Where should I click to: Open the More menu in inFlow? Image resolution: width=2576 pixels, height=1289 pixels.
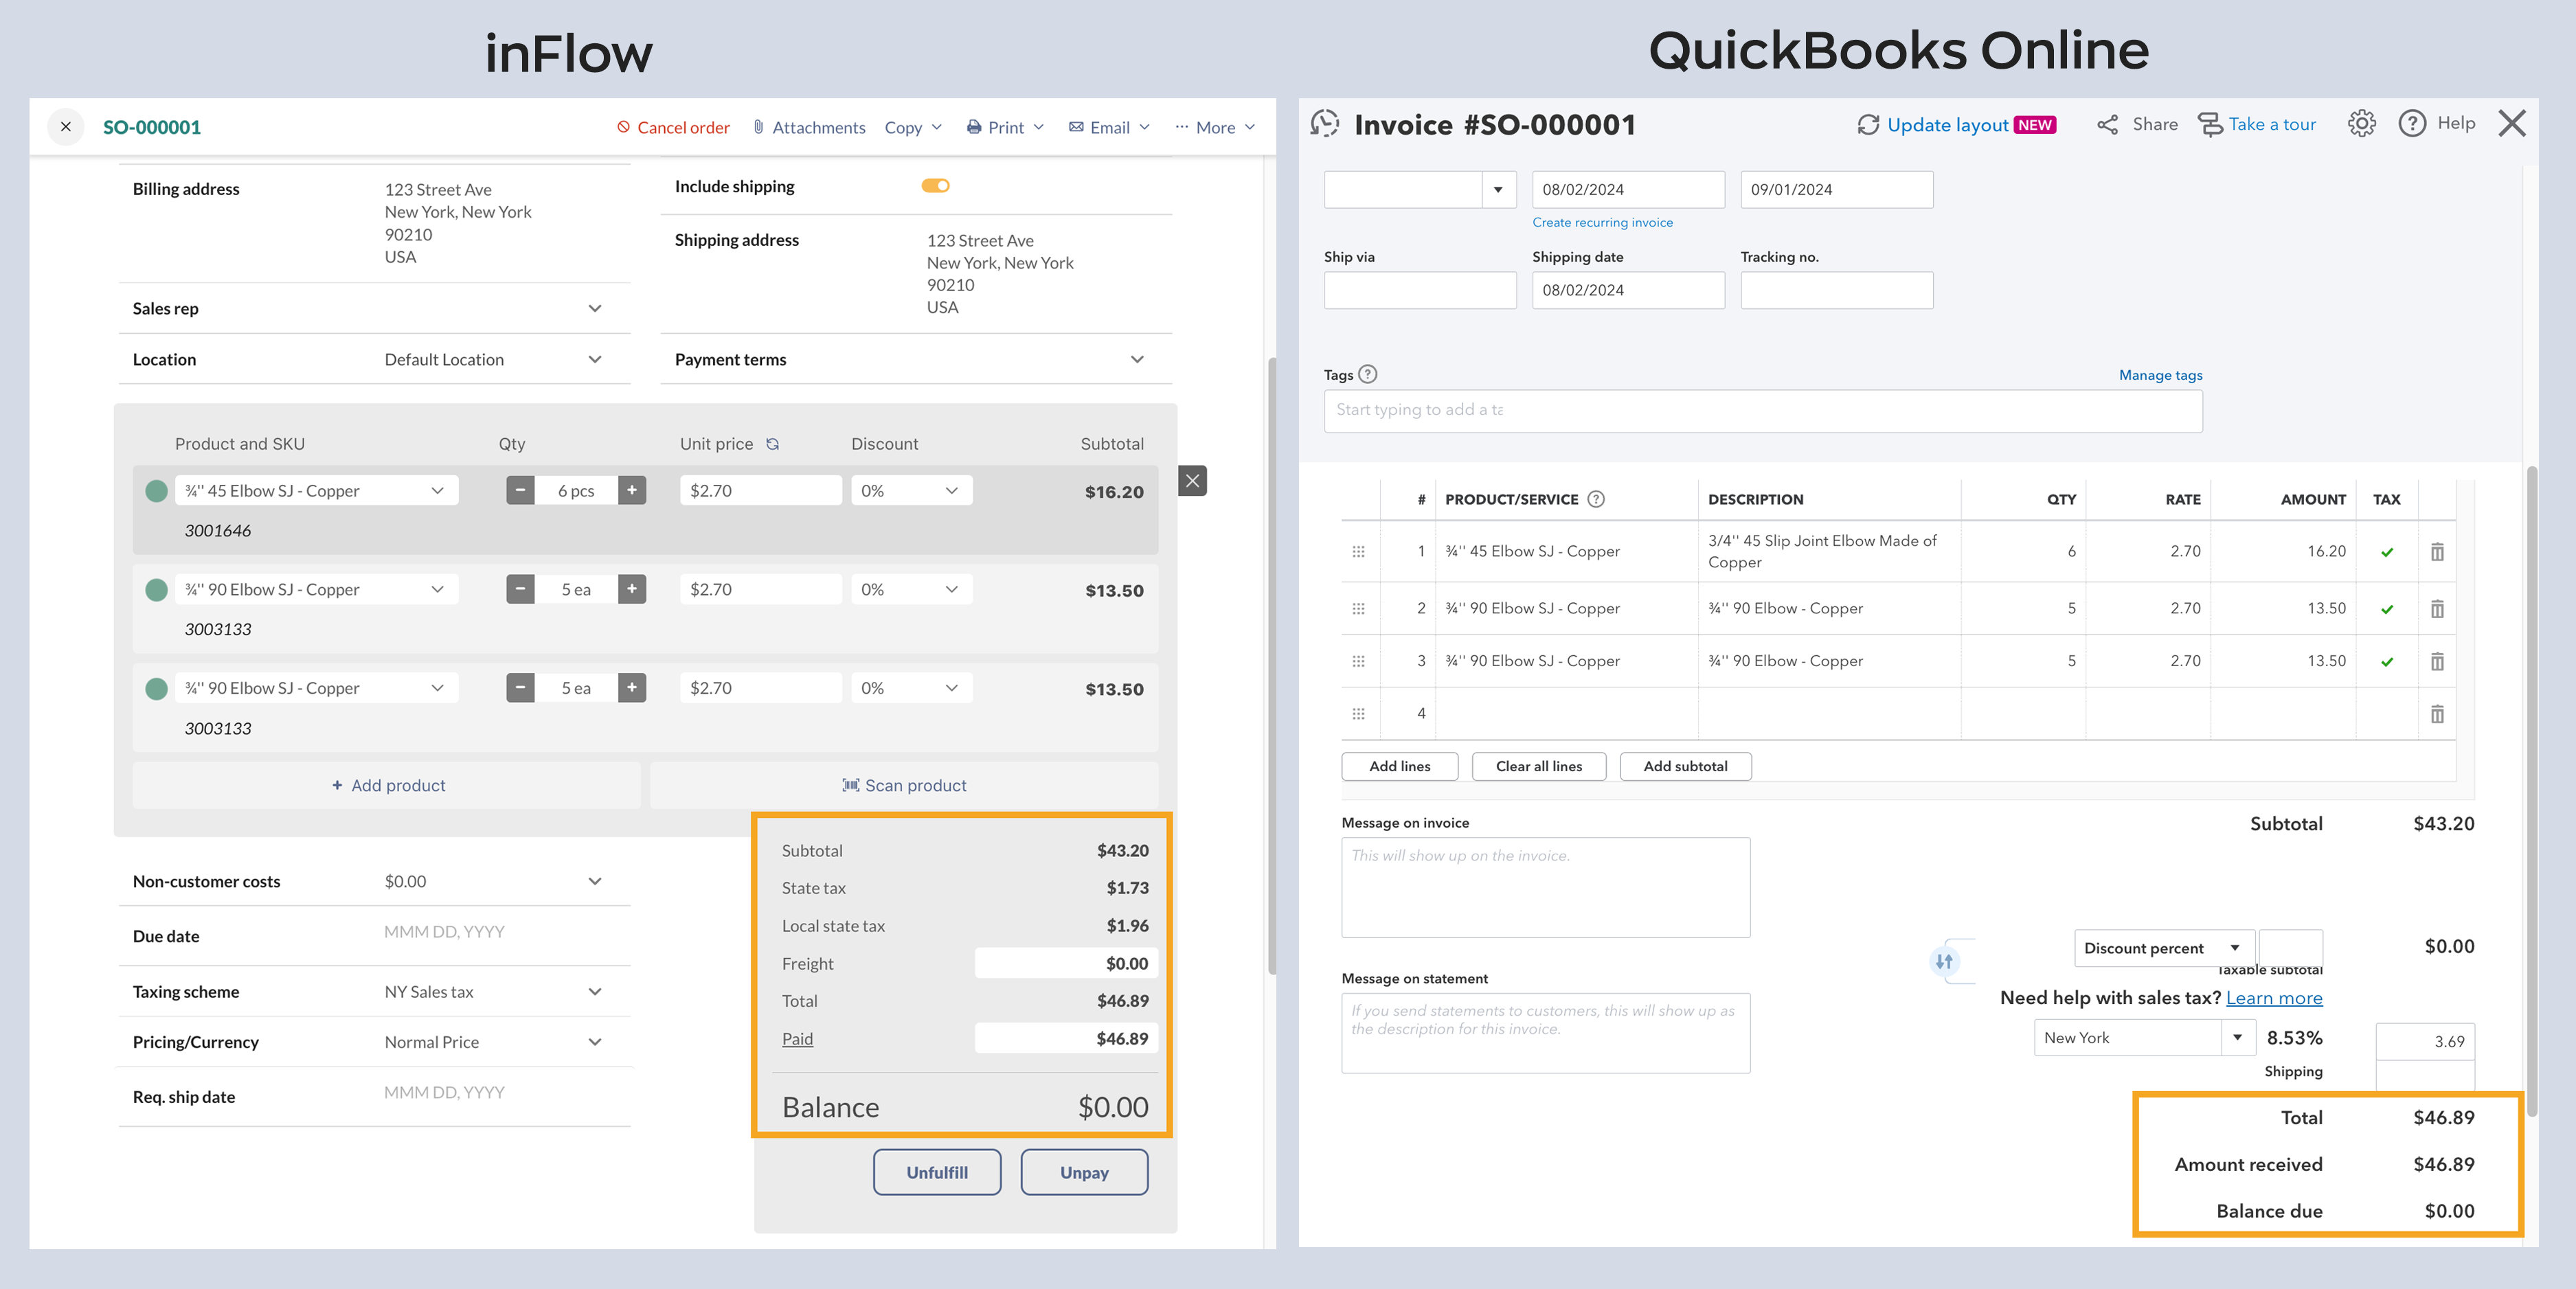1215,127
